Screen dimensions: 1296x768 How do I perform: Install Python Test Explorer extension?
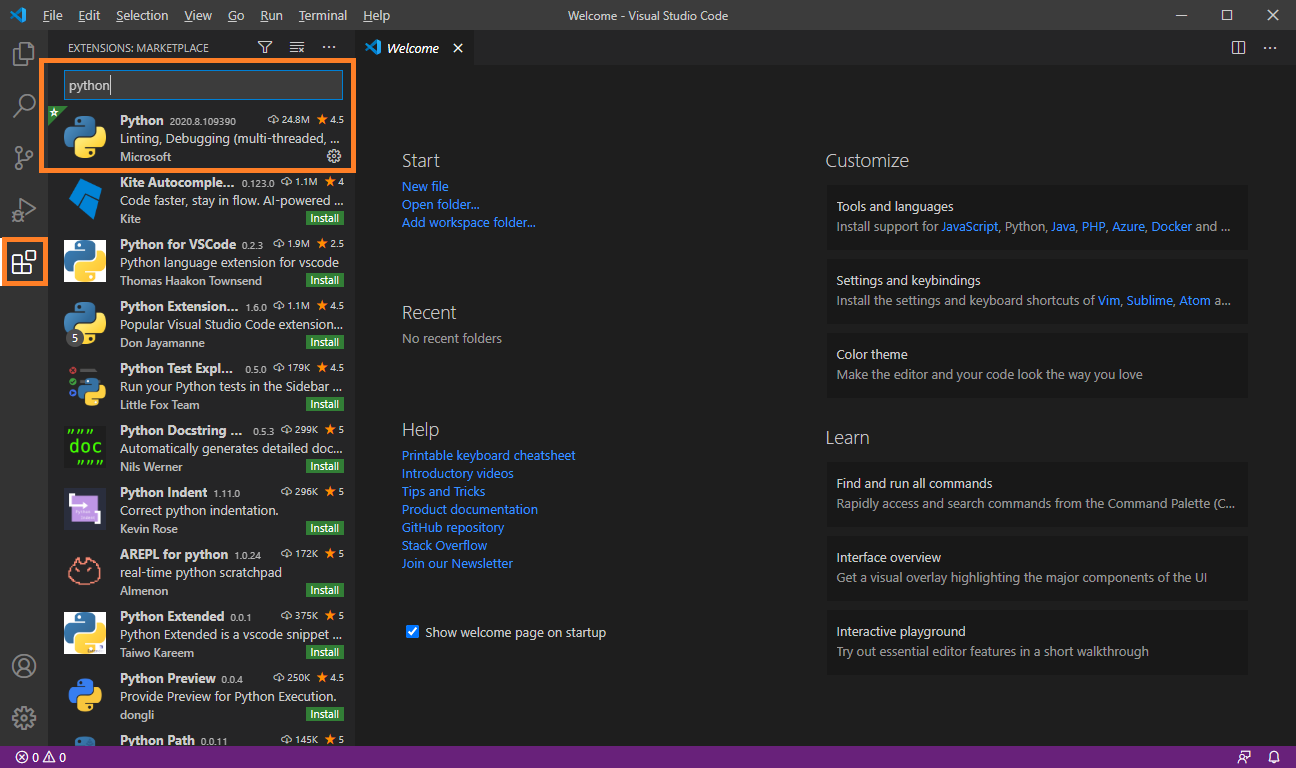[x=325, y=404]
